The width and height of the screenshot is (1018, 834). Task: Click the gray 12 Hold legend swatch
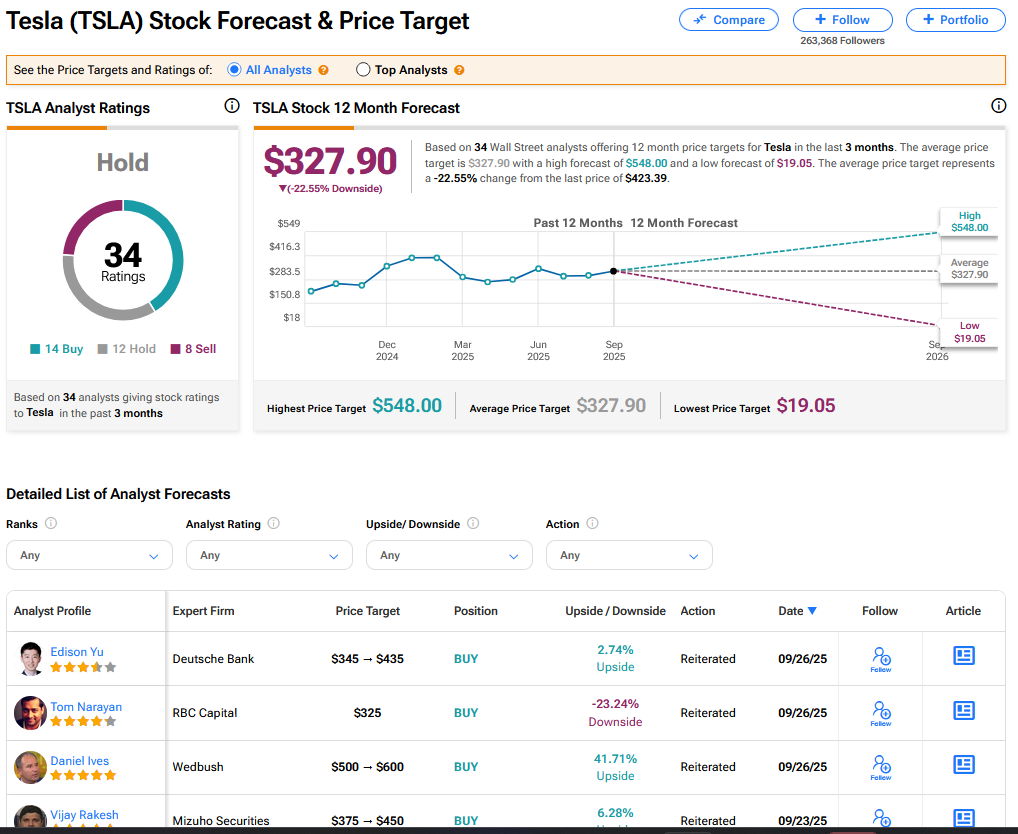click(x=102, y=349)
